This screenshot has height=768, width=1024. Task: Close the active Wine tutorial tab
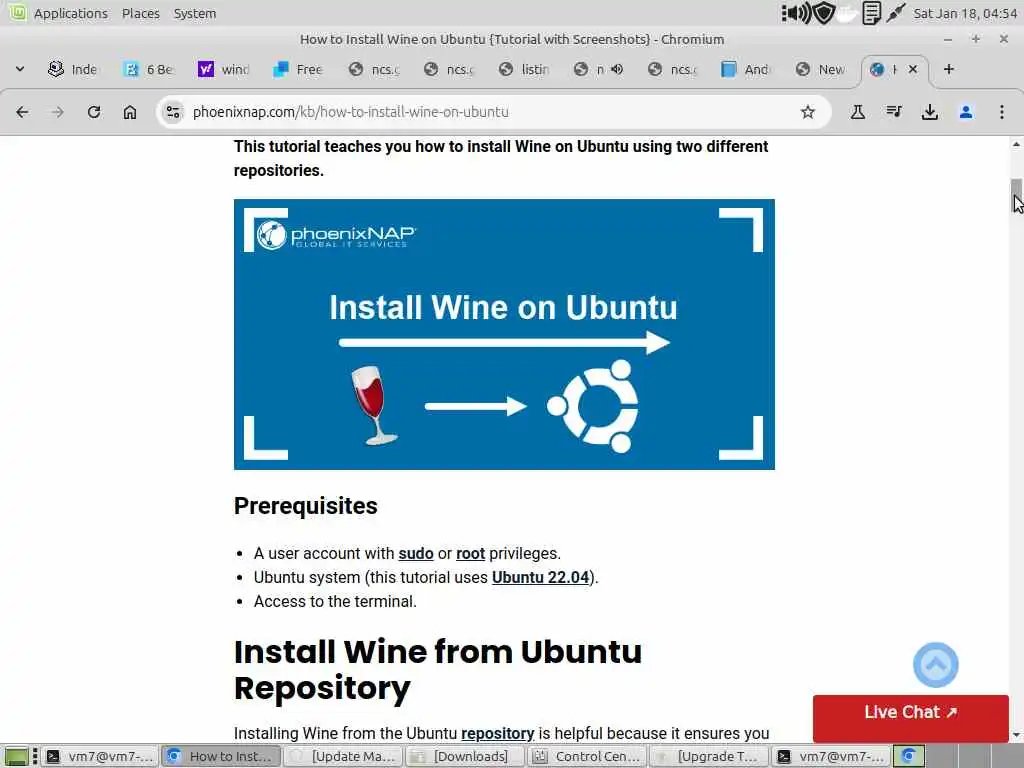[913, 69]
